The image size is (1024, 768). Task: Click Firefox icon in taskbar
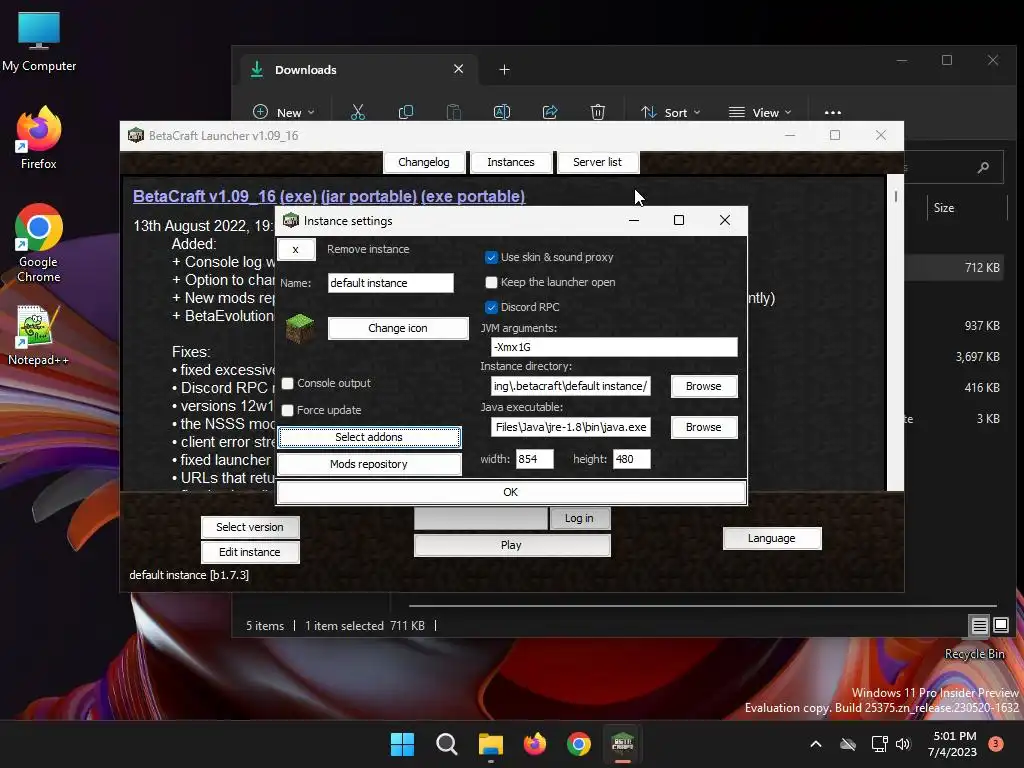(x=535, y=744)
